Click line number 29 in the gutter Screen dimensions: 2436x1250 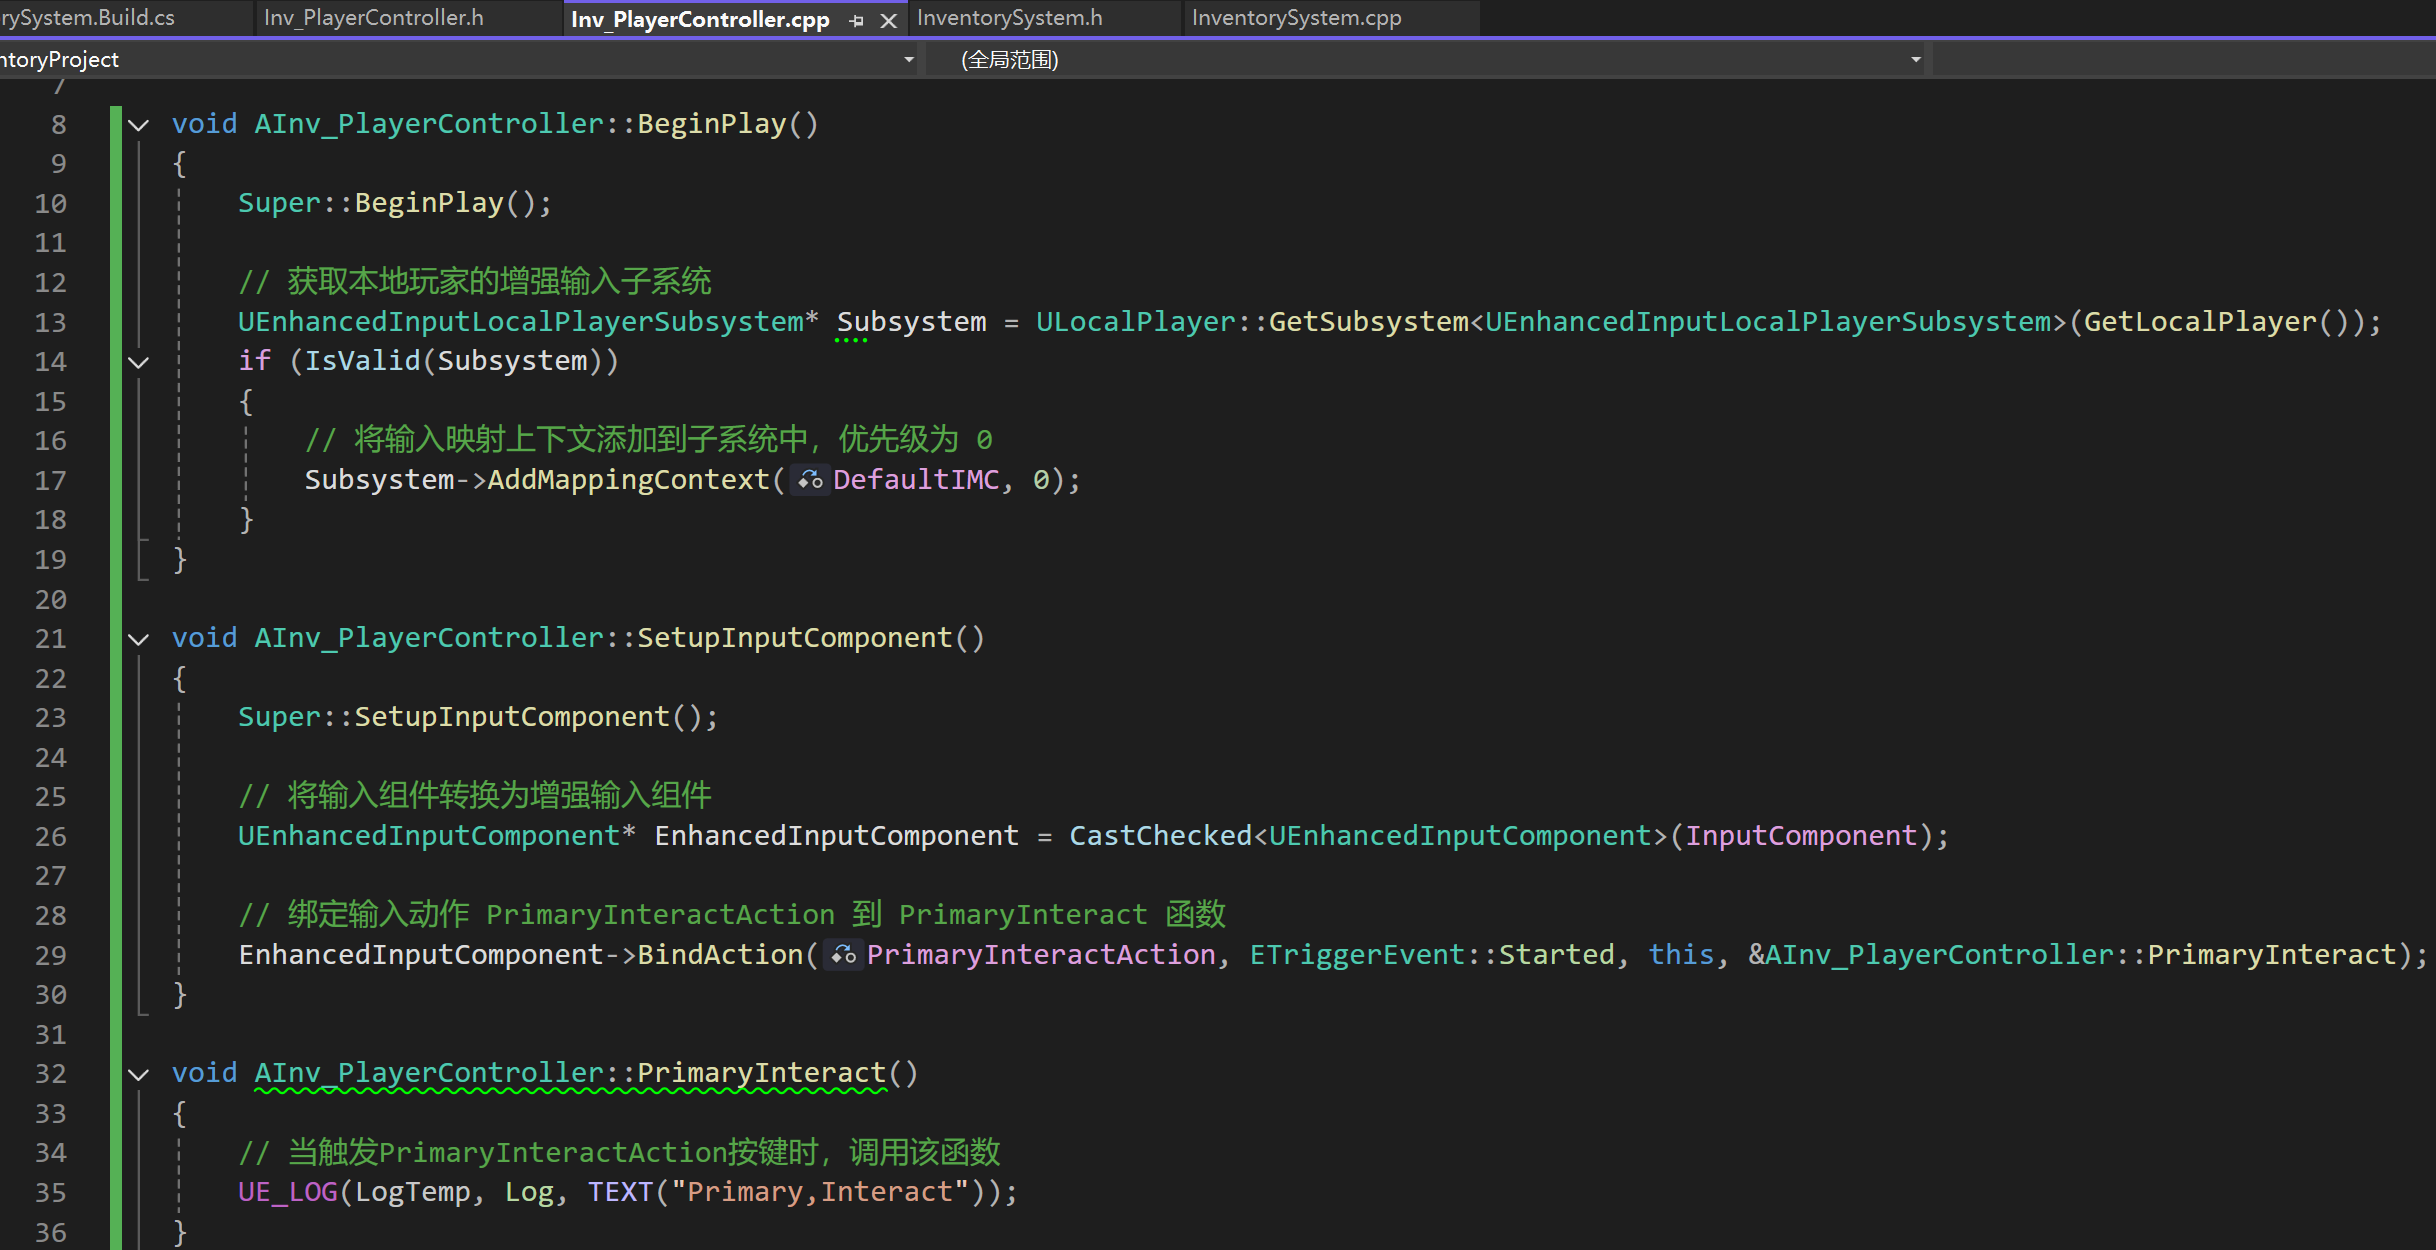pyautogui.click(x=51, y=956)
